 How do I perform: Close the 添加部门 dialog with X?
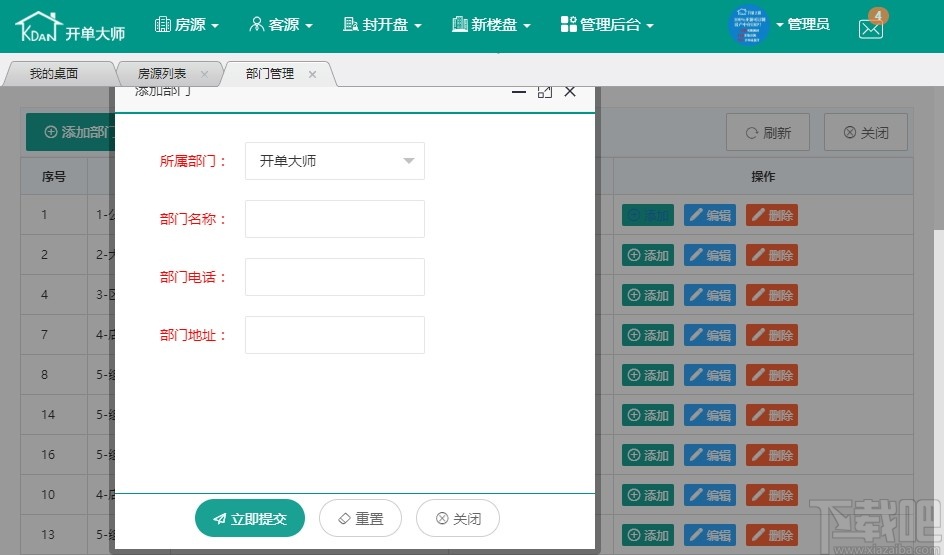(570, 91)
